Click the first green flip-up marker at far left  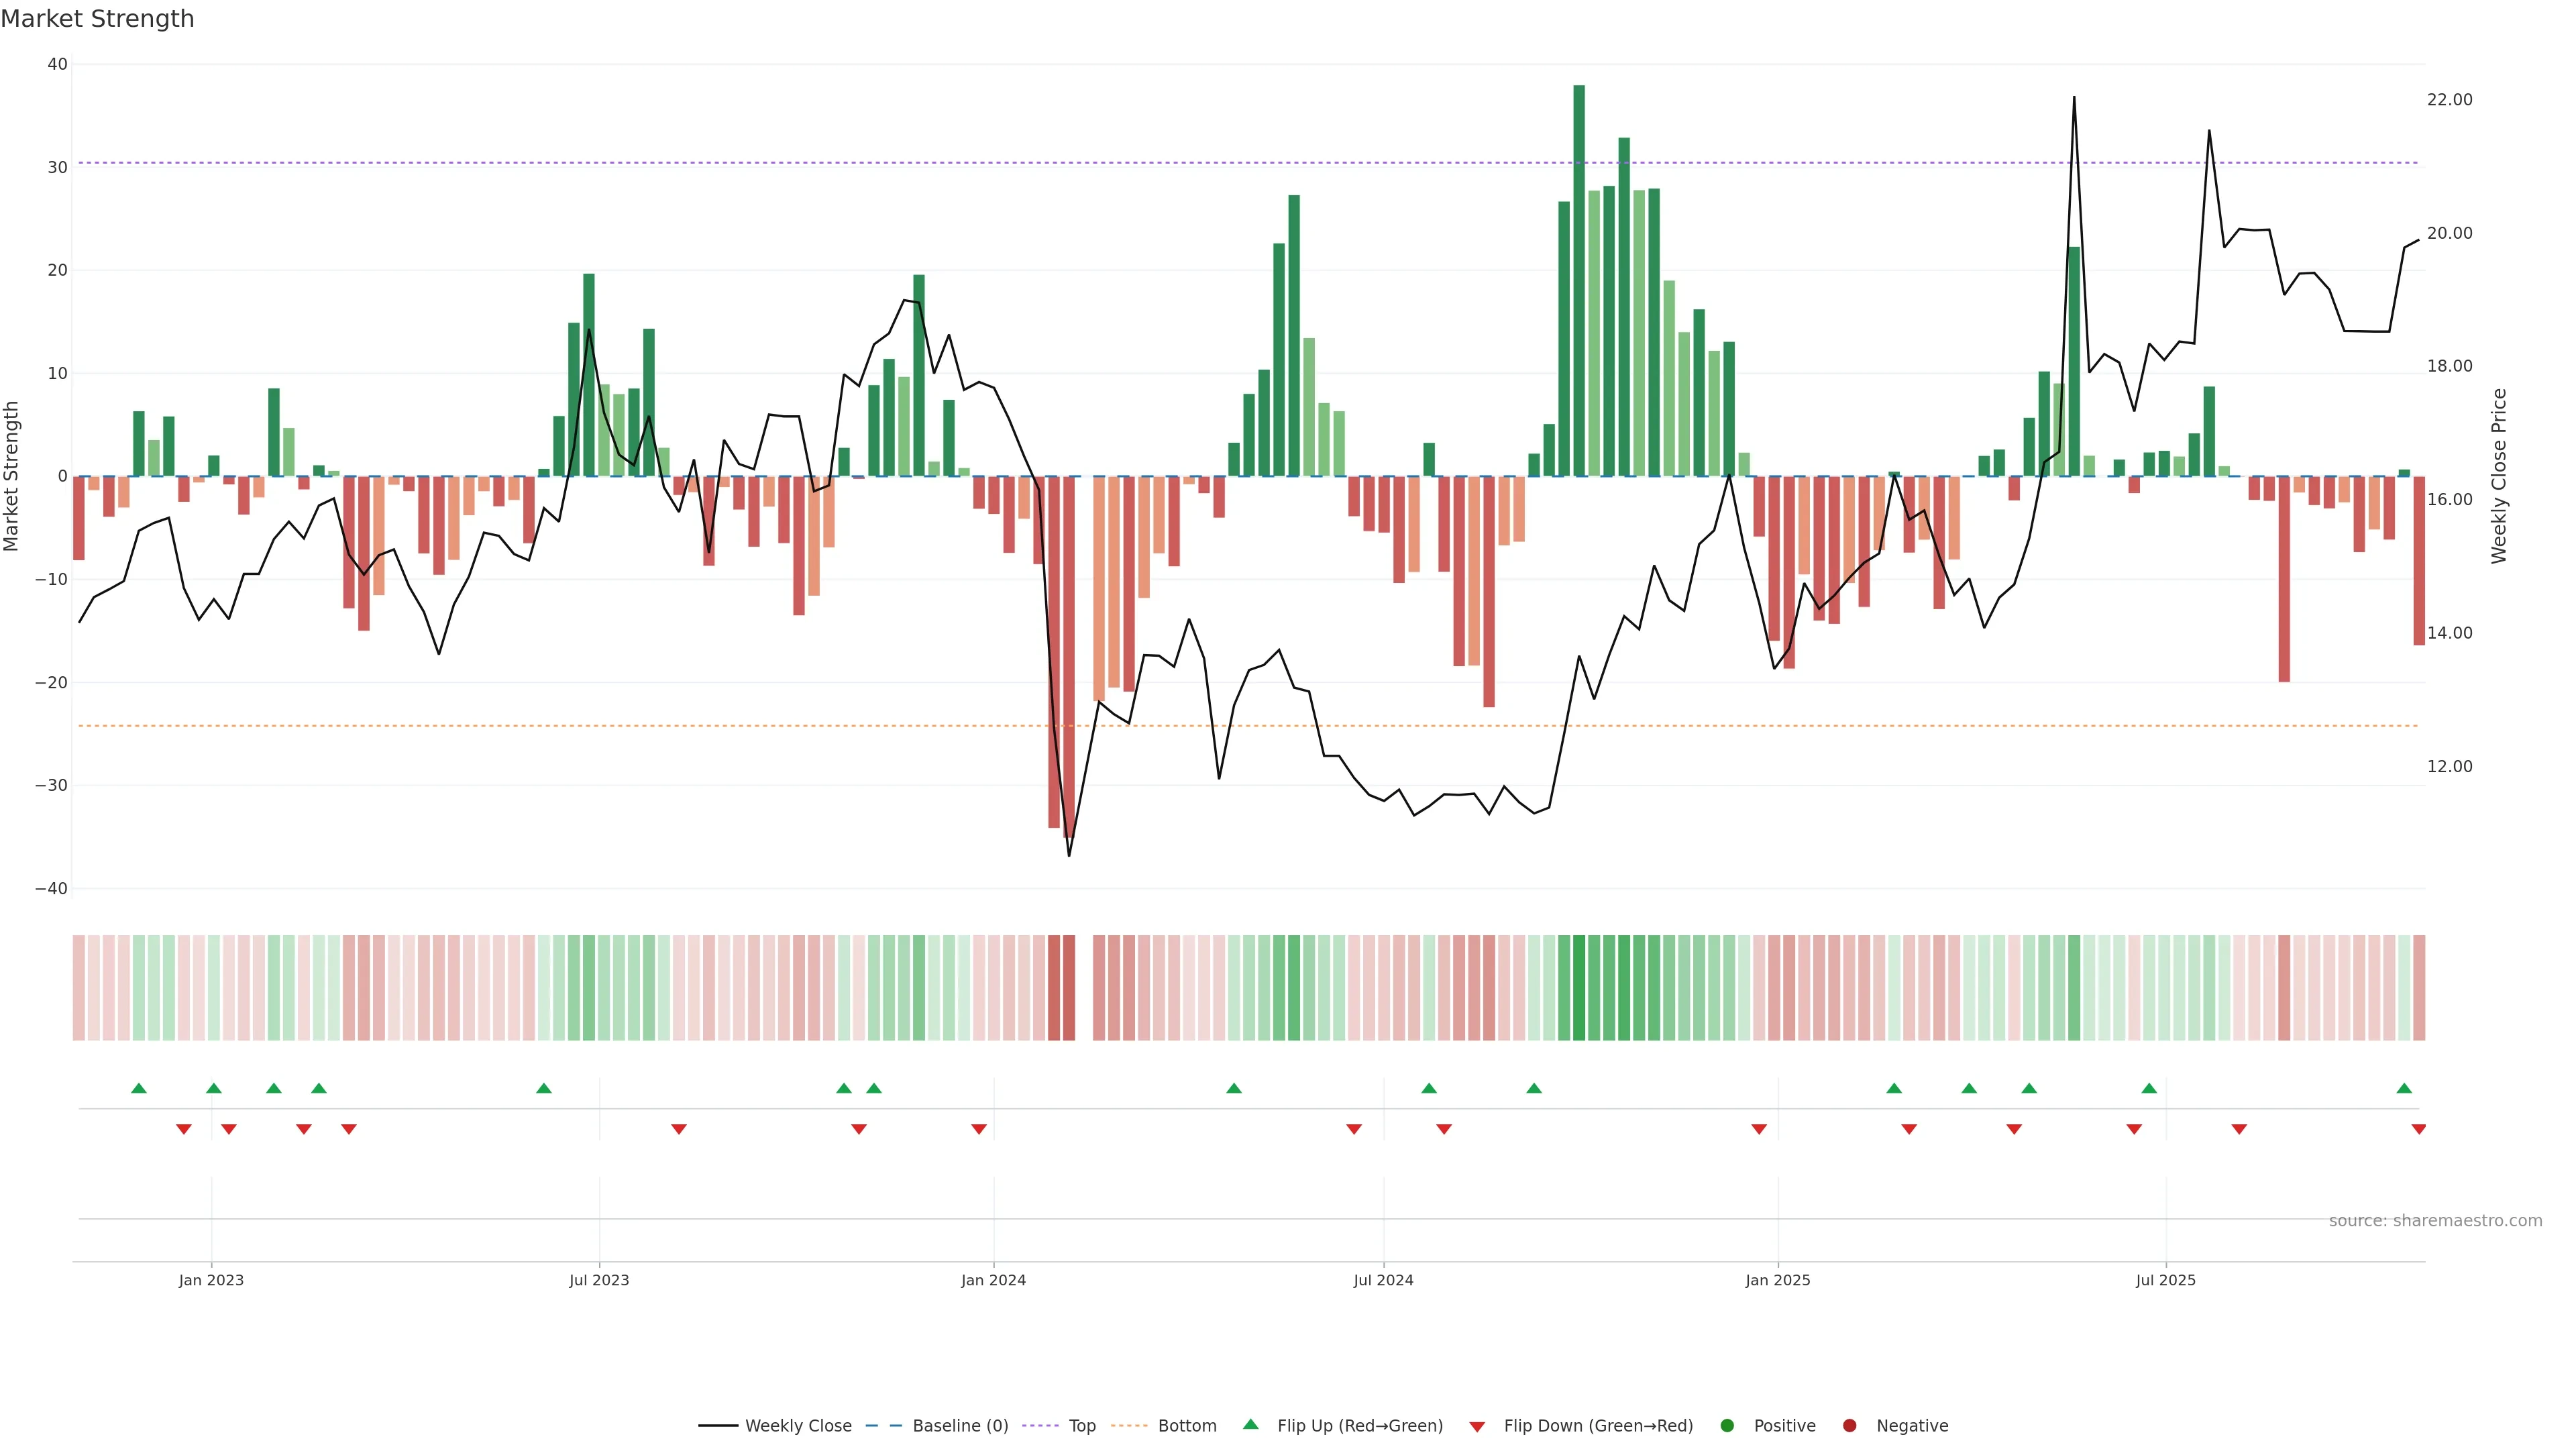coord(139,1088)
